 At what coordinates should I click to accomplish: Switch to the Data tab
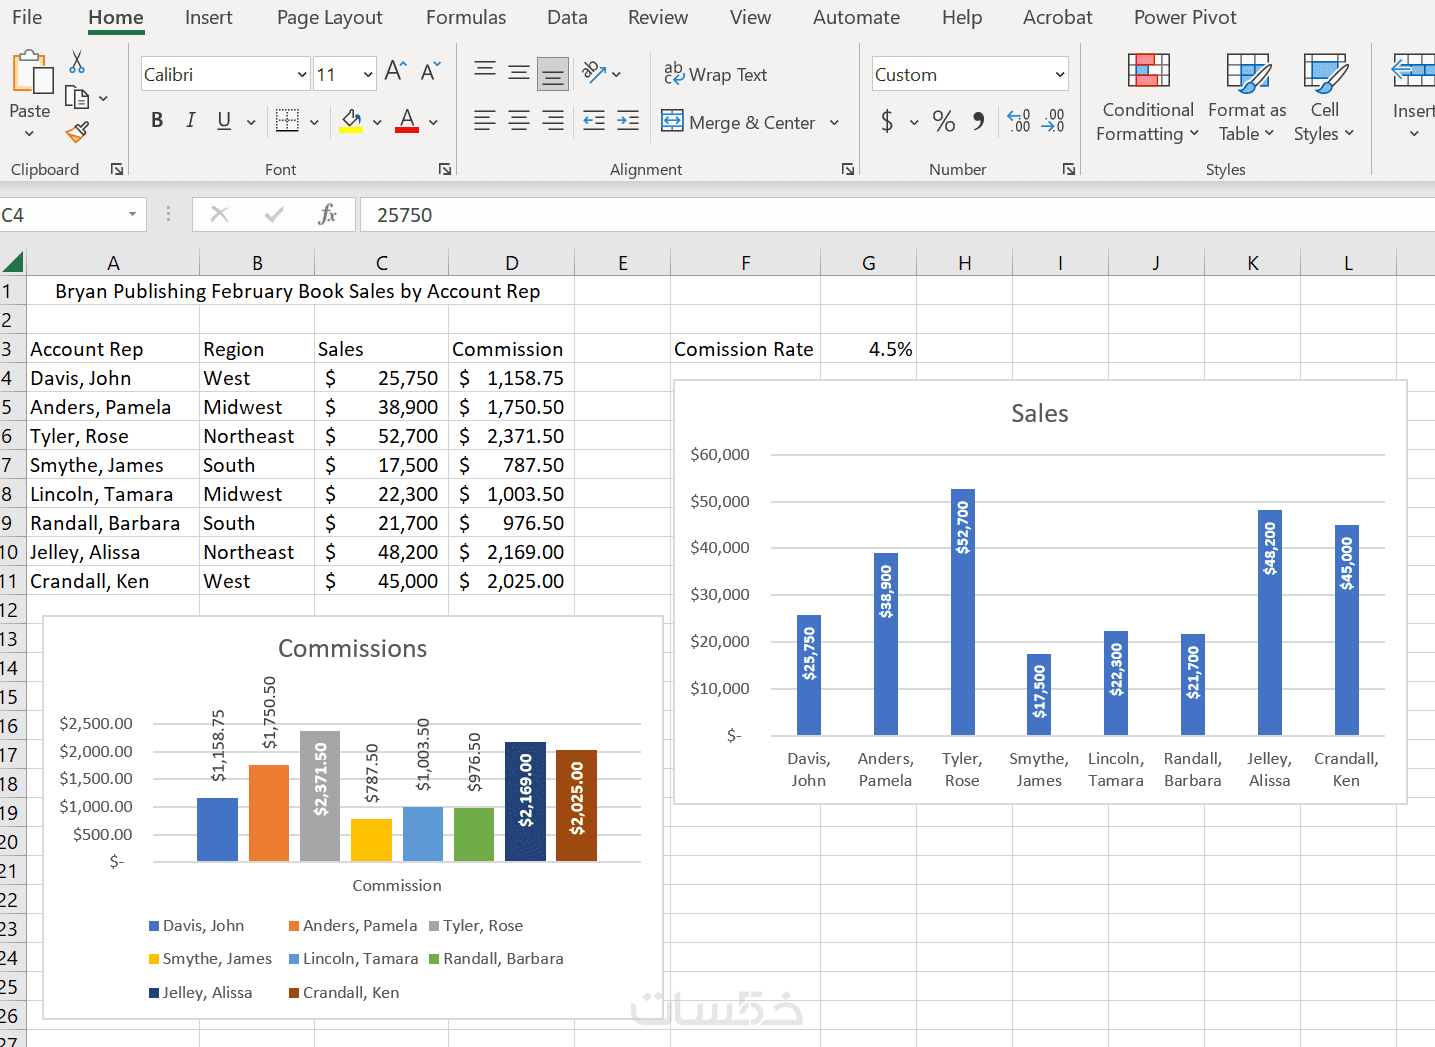[567, 17]
